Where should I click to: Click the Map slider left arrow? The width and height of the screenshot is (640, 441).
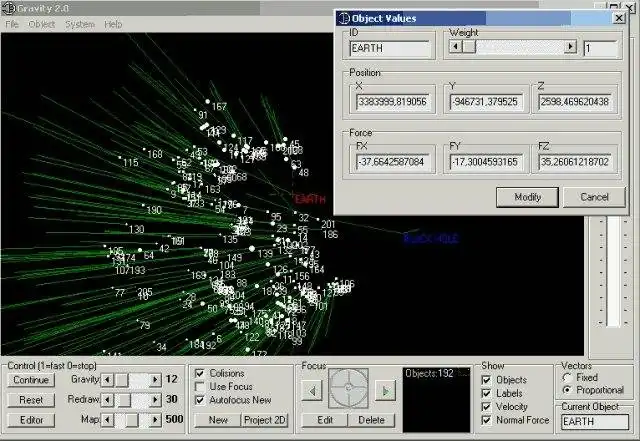pos(107,419)
